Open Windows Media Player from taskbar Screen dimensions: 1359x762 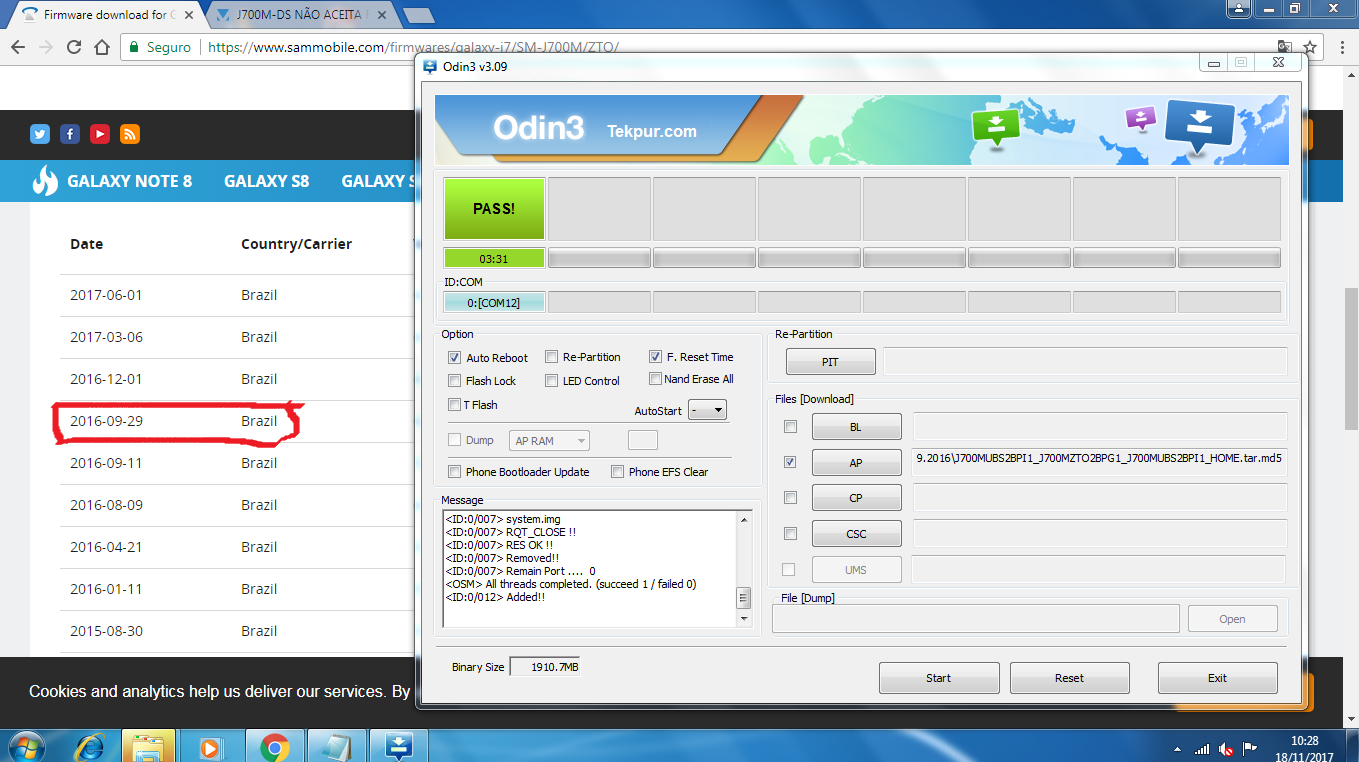pos(210,746)
